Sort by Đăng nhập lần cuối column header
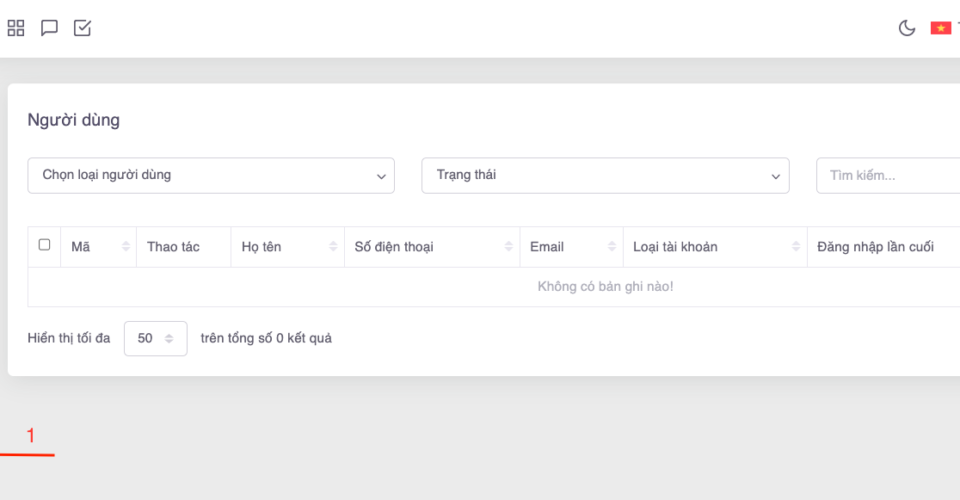 click(875, 247)
